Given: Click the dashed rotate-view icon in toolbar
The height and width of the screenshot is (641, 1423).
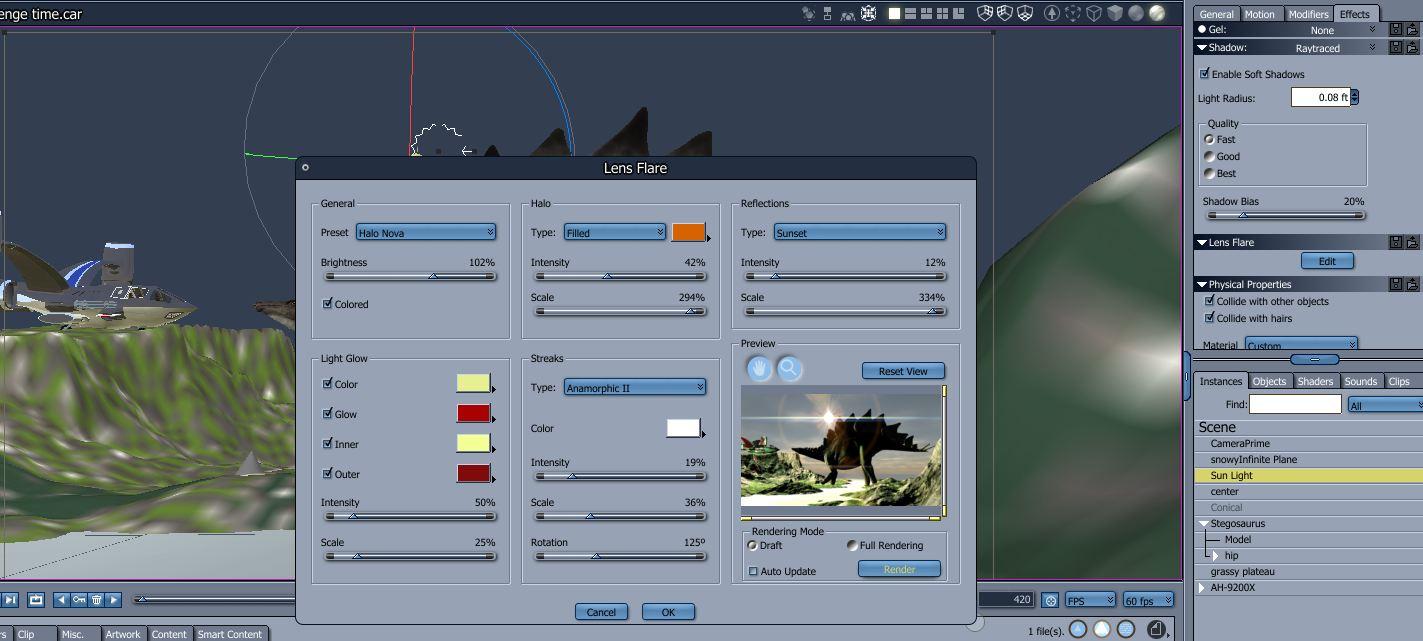Looking at the screenshot, I should click(1073, 13).
